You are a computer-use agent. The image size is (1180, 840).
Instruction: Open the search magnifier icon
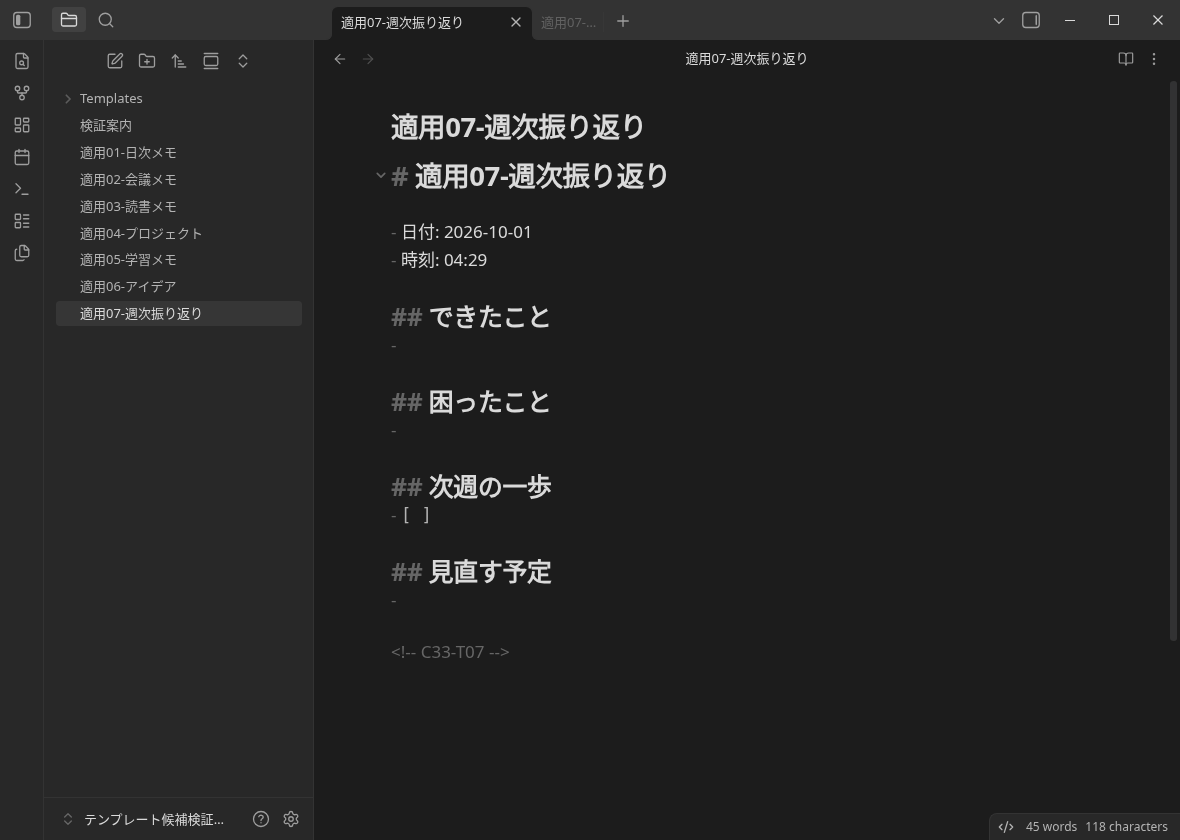pos(106,20)
